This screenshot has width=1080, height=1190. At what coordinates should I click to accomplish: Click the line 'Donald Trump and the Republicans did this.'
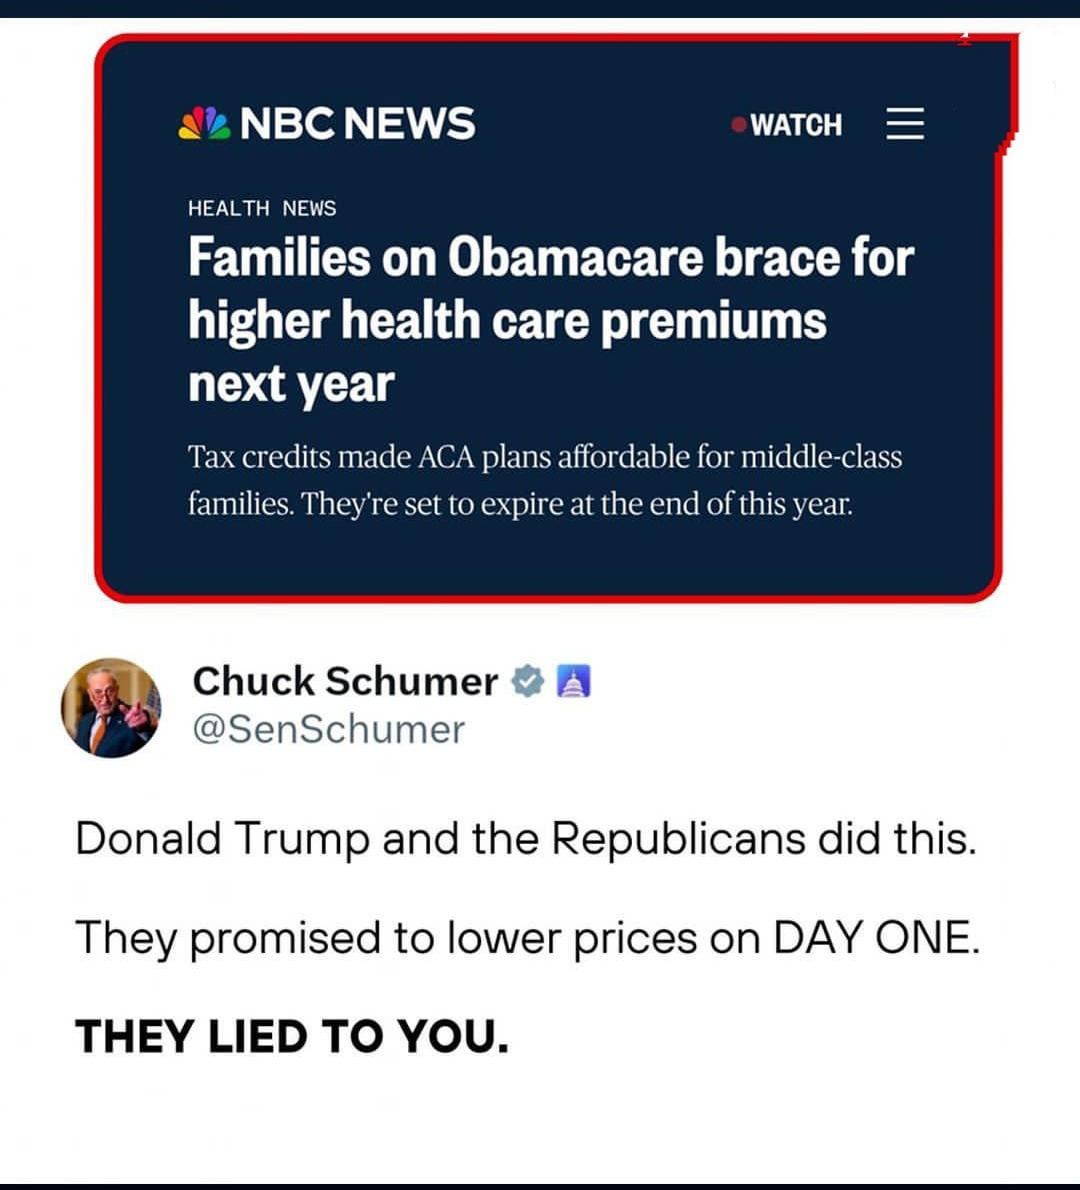(x=526, y=839)
